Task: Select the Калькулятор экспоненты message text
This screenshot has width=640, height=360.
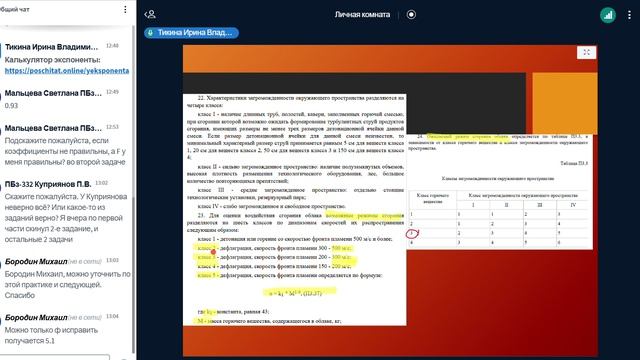Action: 52,60
